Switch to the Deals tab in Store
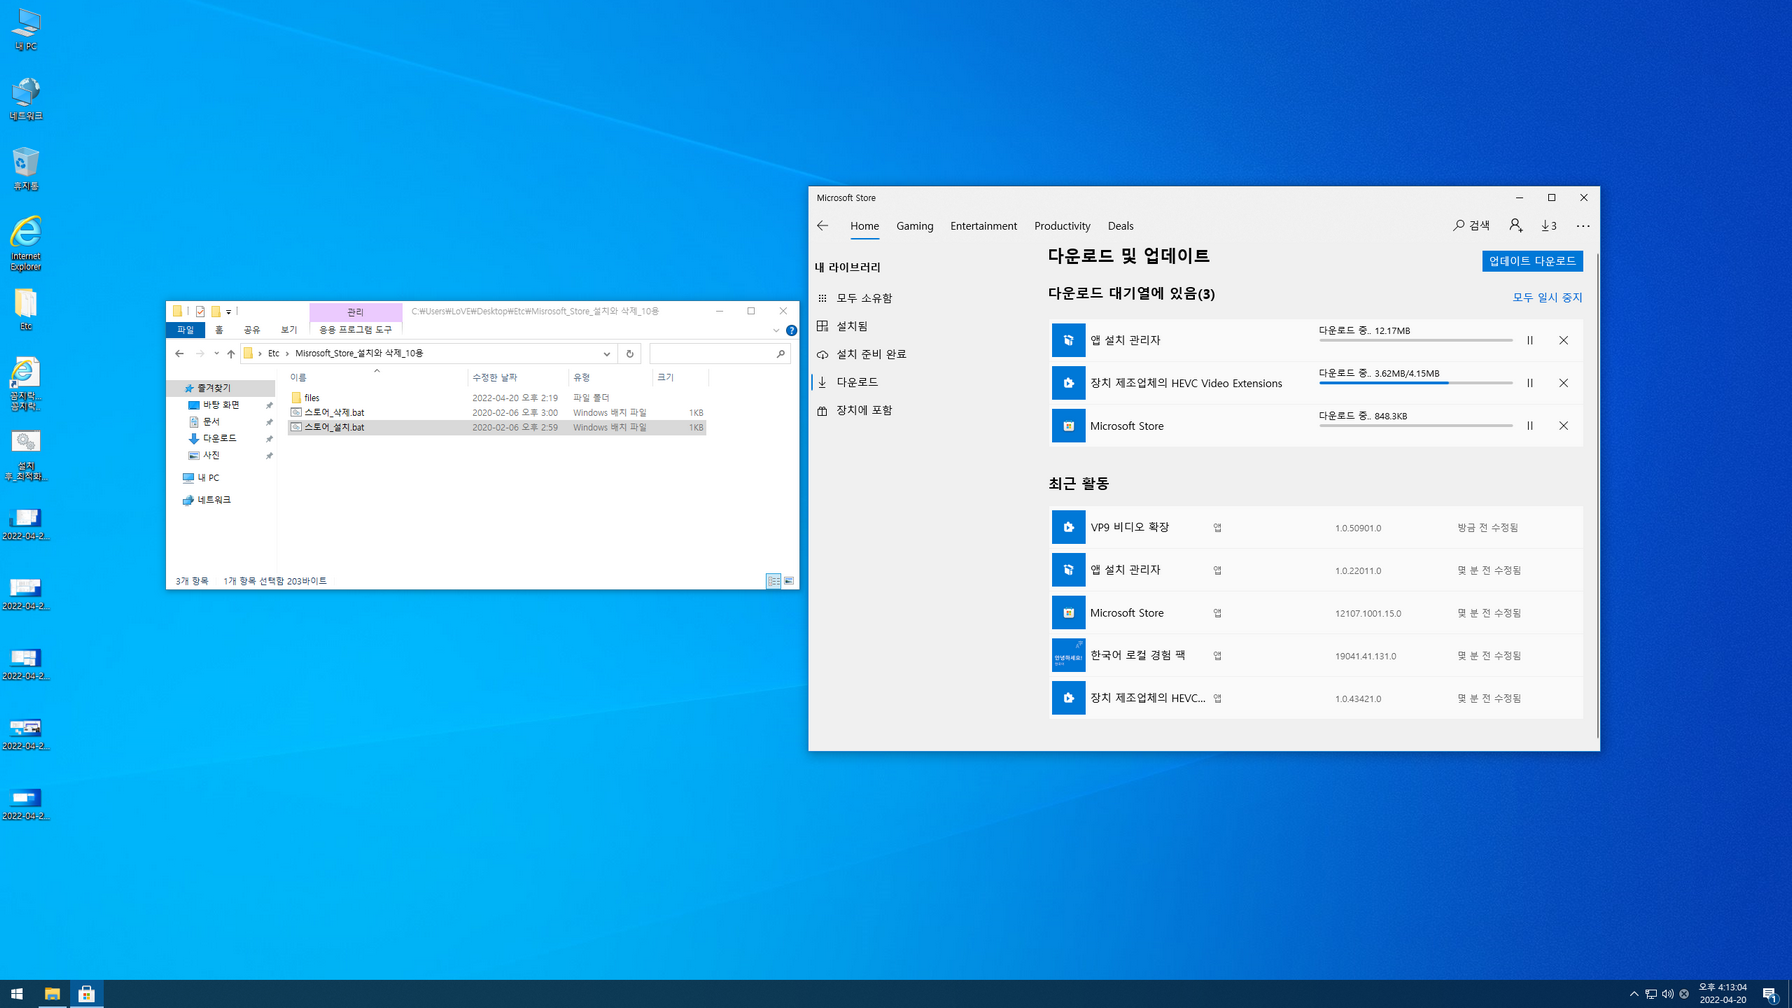The width and height of the screenshot is (1792, 1008). point(1121,226)
